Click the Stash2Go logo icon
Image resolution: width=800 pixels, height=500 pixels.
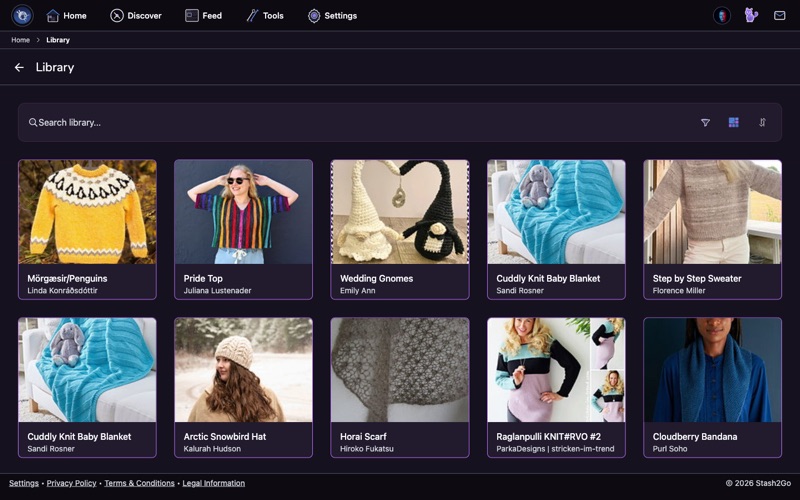22,15
